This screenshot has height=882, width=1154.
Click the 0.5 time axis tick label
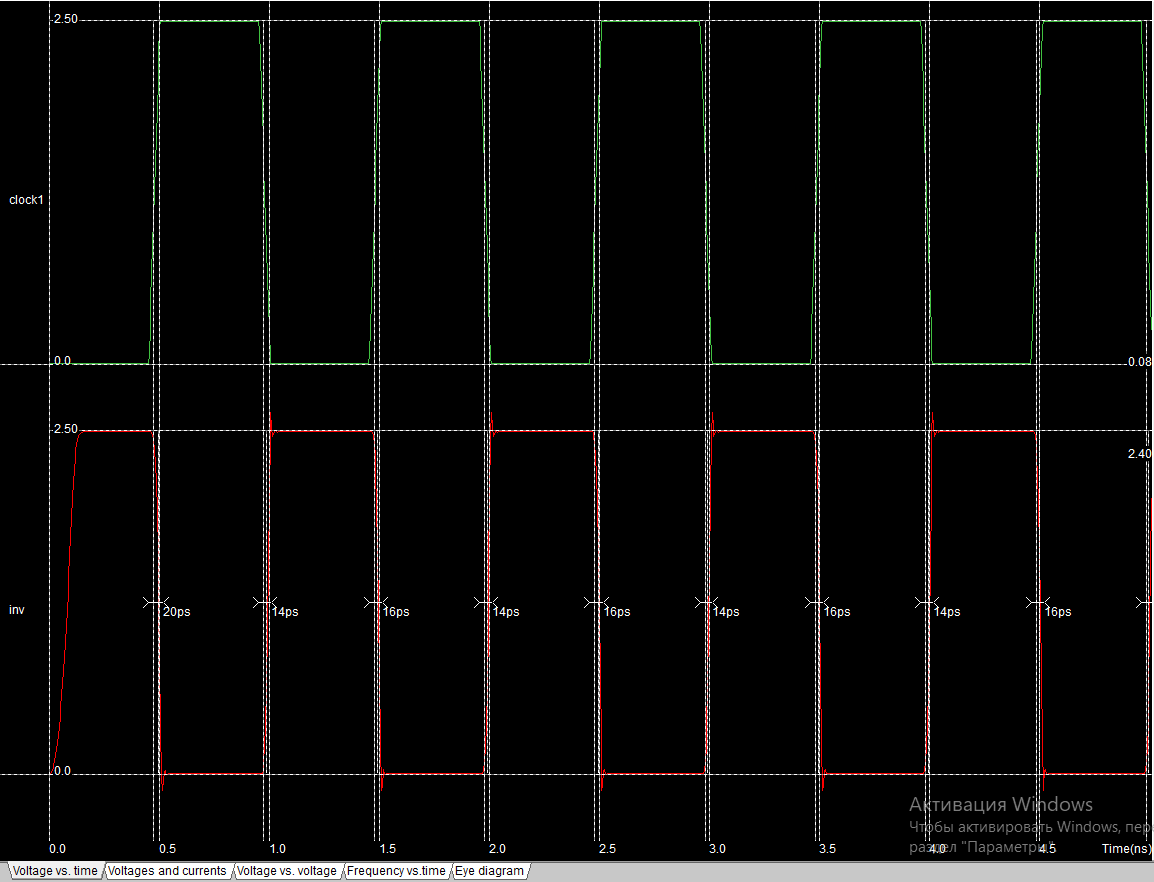point(168,849)
